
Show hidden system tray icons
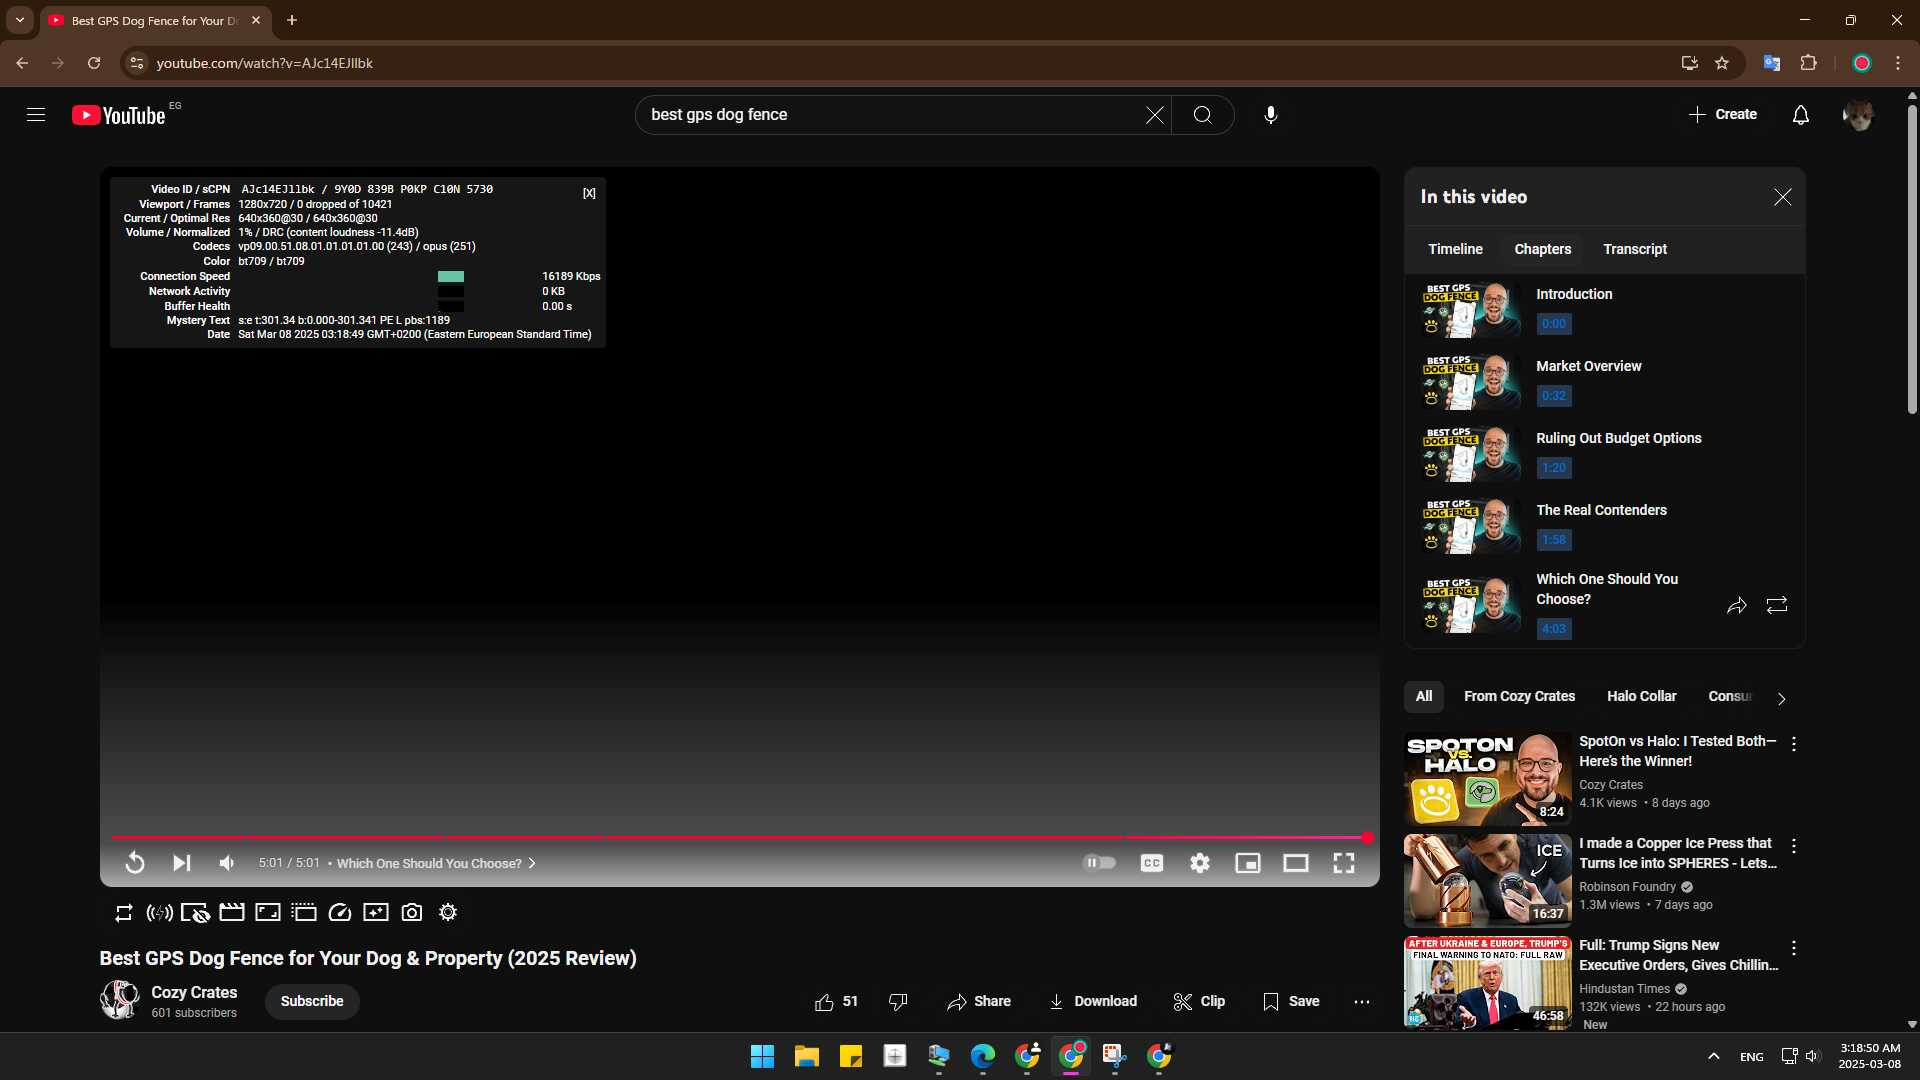click(x=1713, y=1056)
